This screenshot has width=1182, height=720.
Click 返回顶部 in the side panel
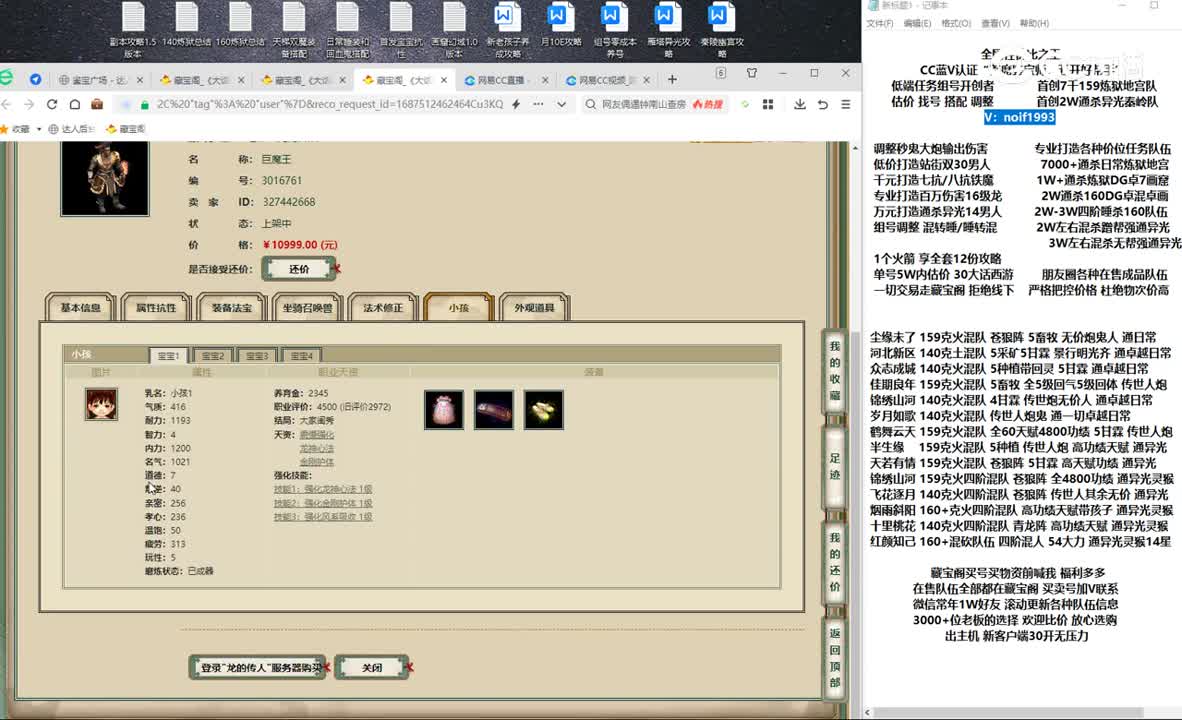tap(834, 657)
